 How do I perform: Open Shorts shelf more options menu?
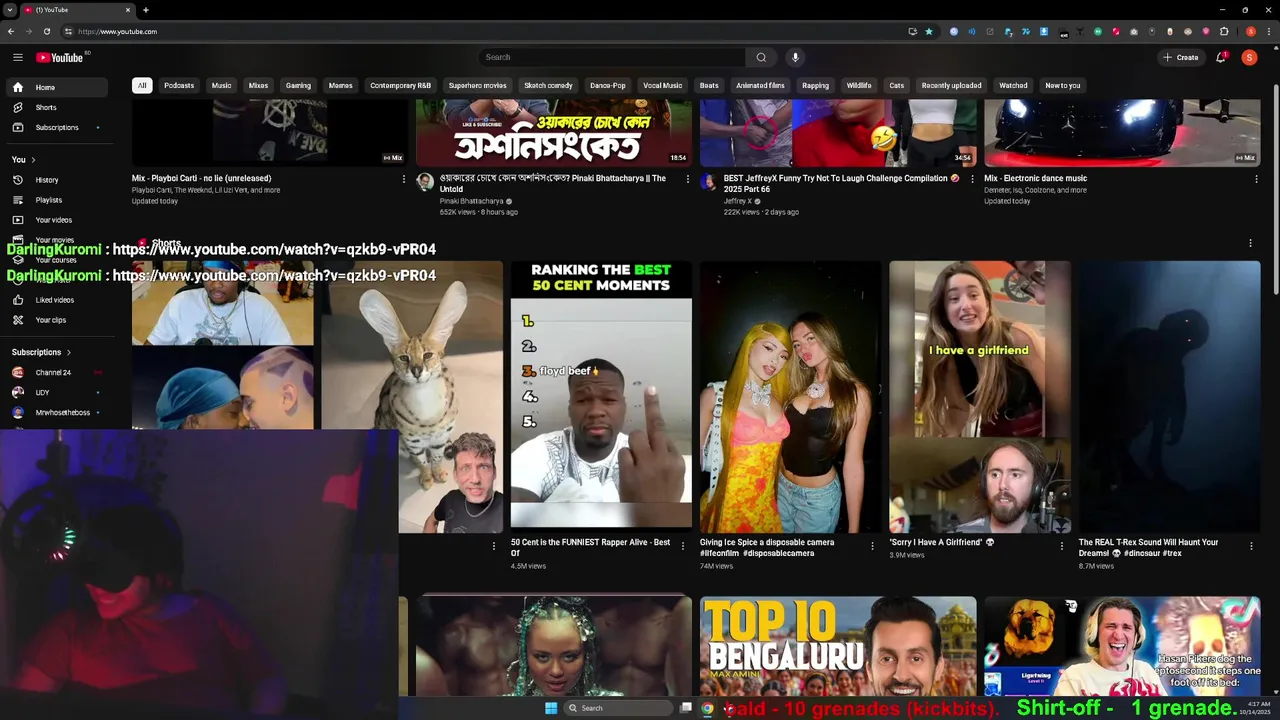[x=1250, y=243]
